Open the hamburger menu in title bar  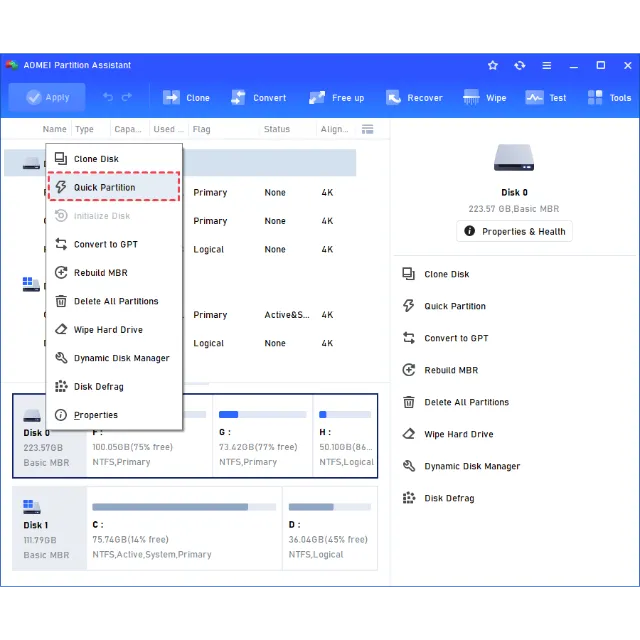click(546, 66)
